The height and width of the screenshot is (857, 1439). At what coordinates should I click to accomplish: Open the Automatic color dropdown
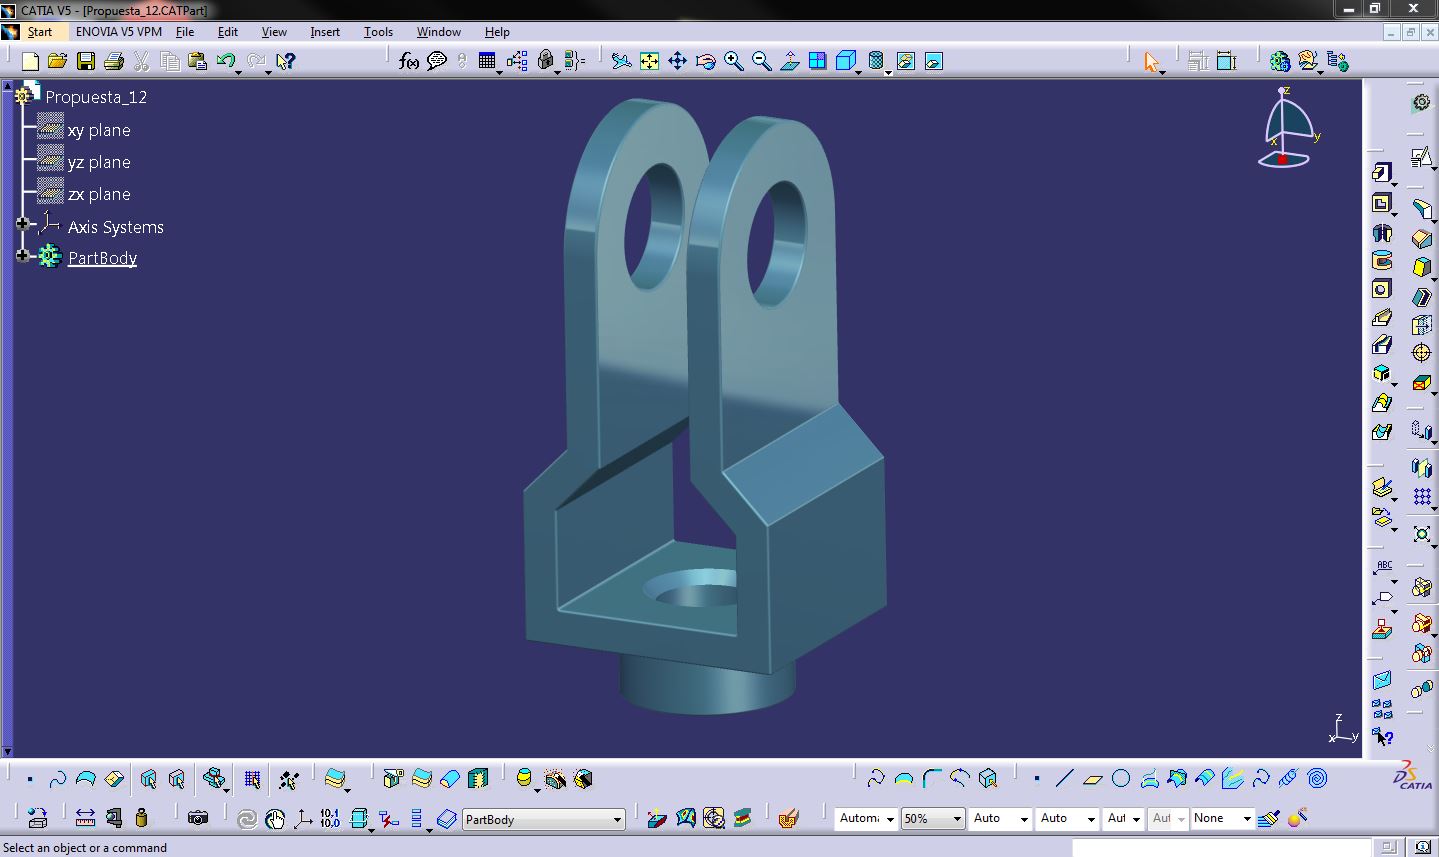pyautogui.click(x=889, y=819)
